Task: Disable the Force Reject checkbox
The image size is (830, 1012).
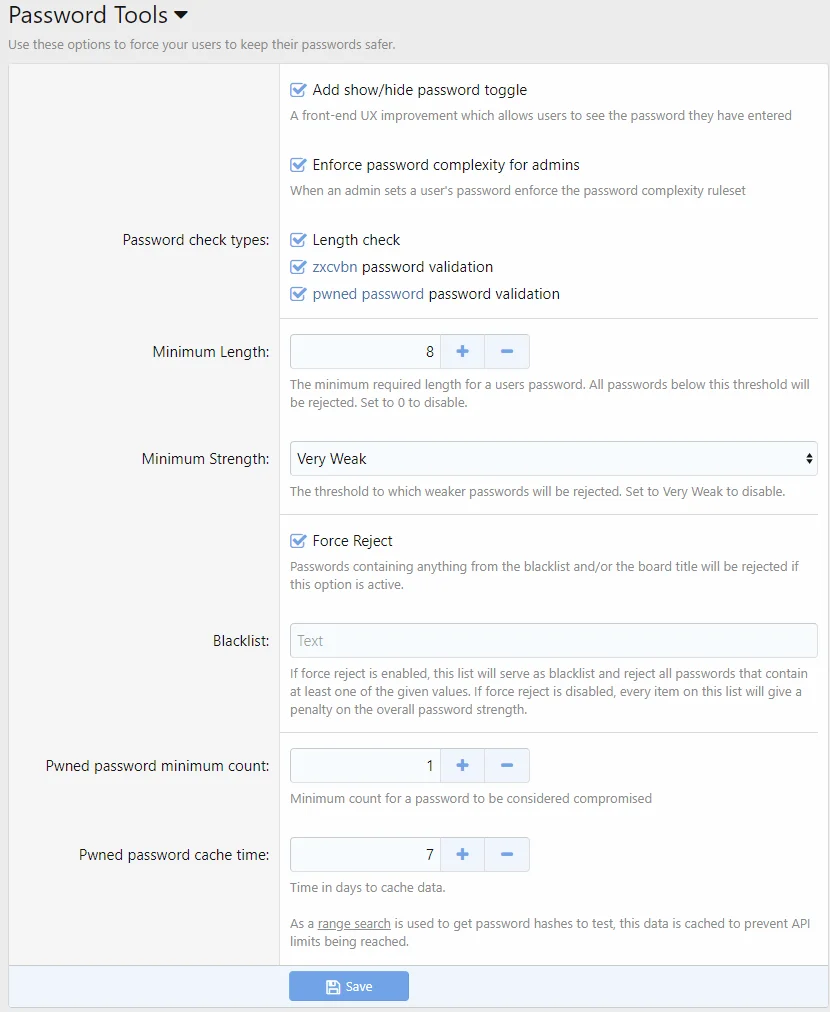Action: (298, 541)
